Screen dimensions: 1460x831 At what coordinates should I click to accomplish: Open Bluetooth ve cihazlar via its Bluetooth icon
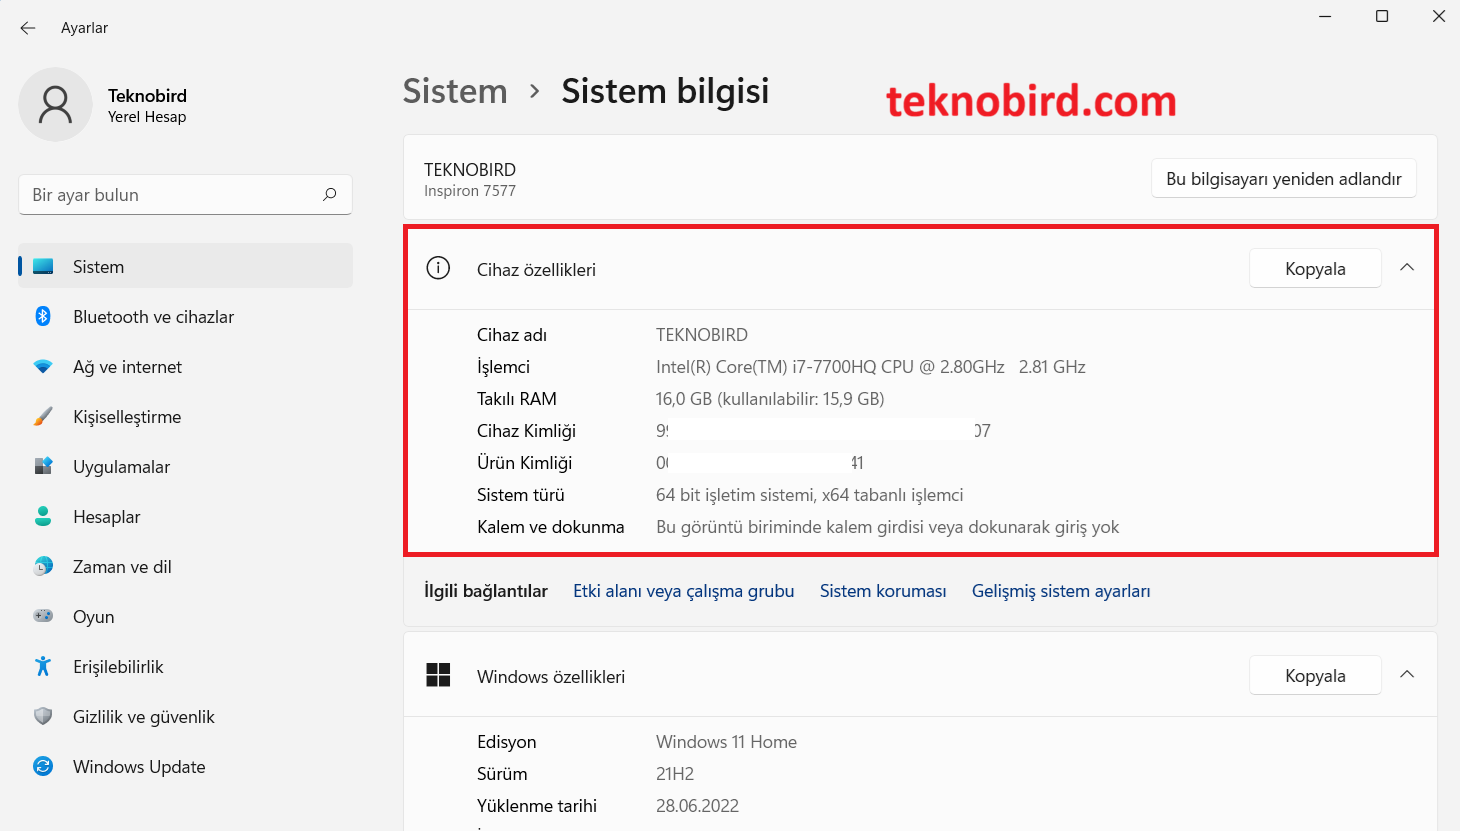(43, 316)
